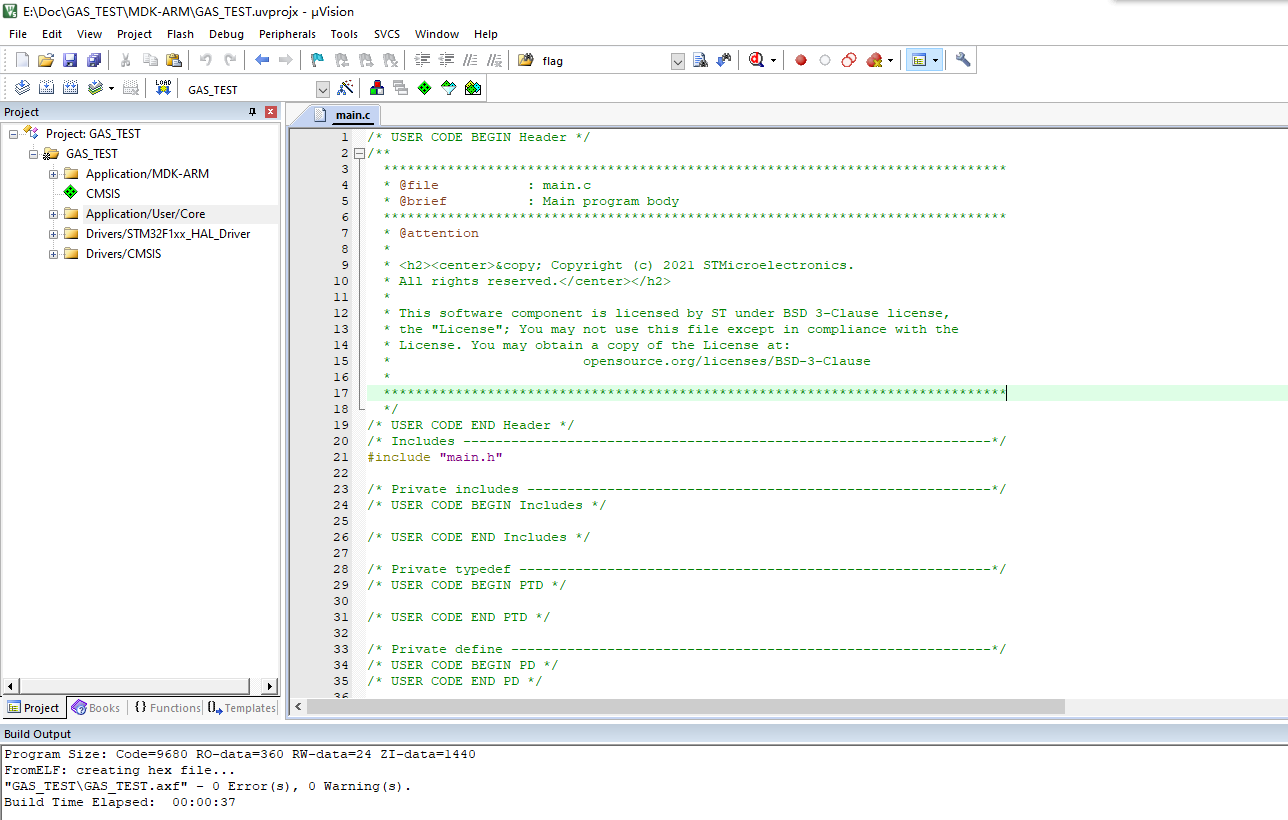Start a Build of target GAS_TEST

point(47,87)
